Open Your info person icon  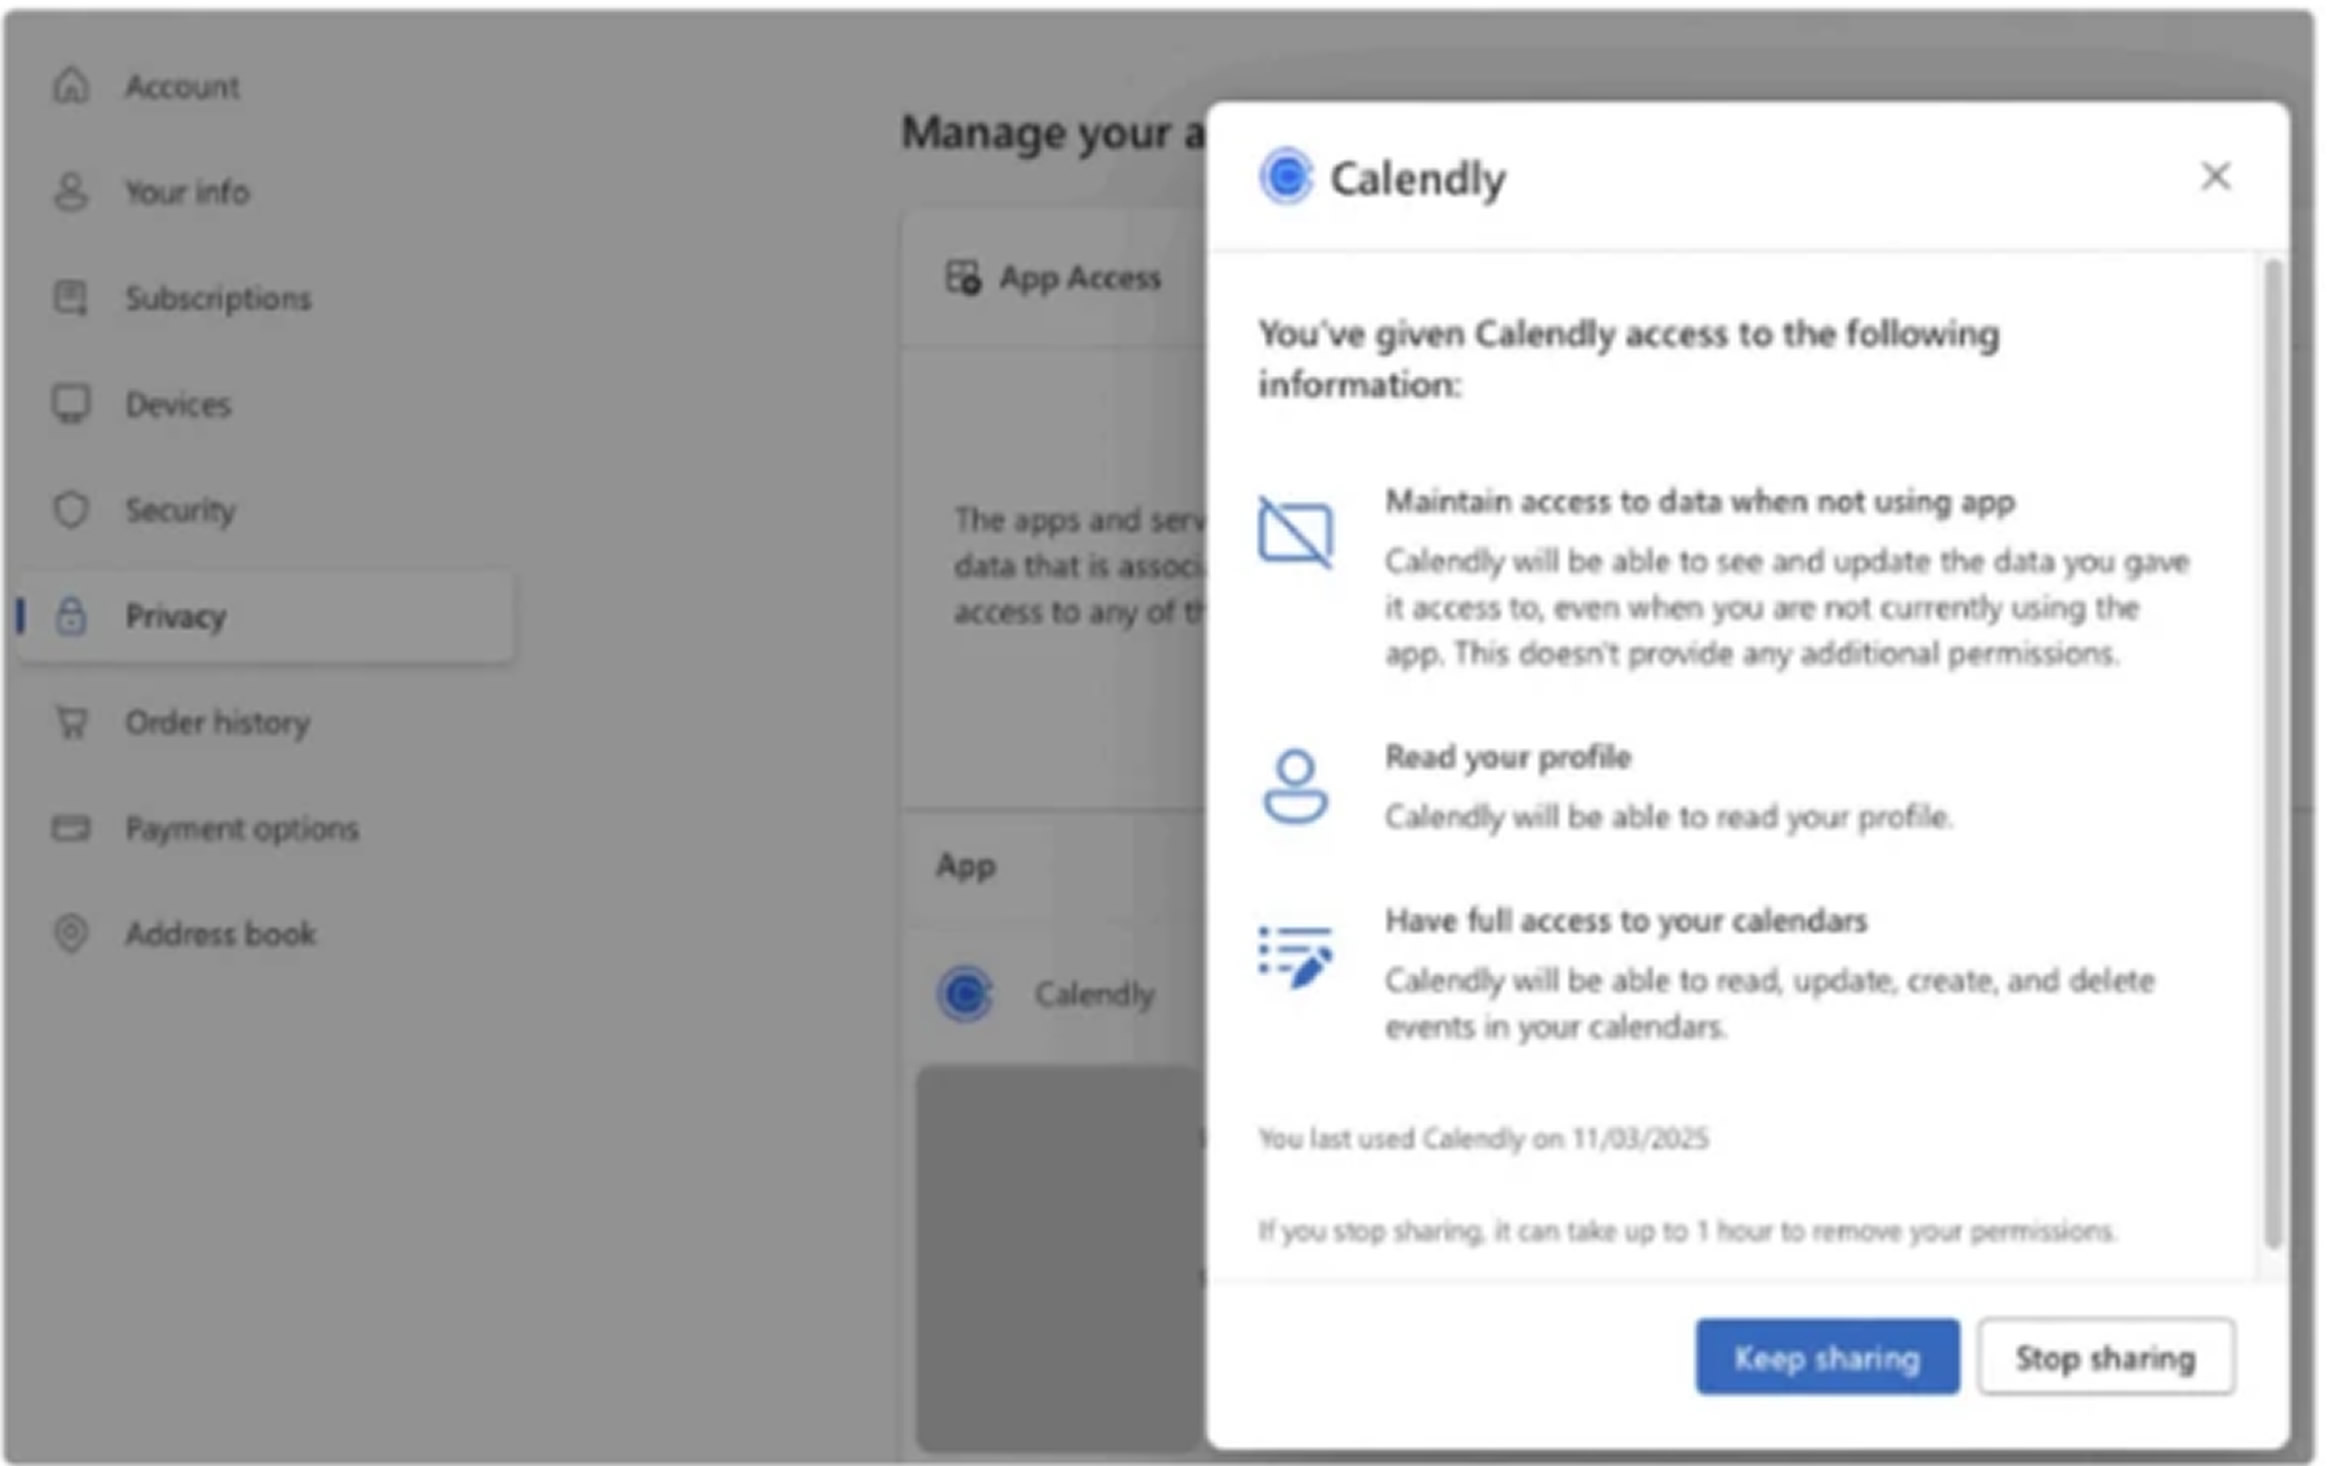tap(71, 192)
